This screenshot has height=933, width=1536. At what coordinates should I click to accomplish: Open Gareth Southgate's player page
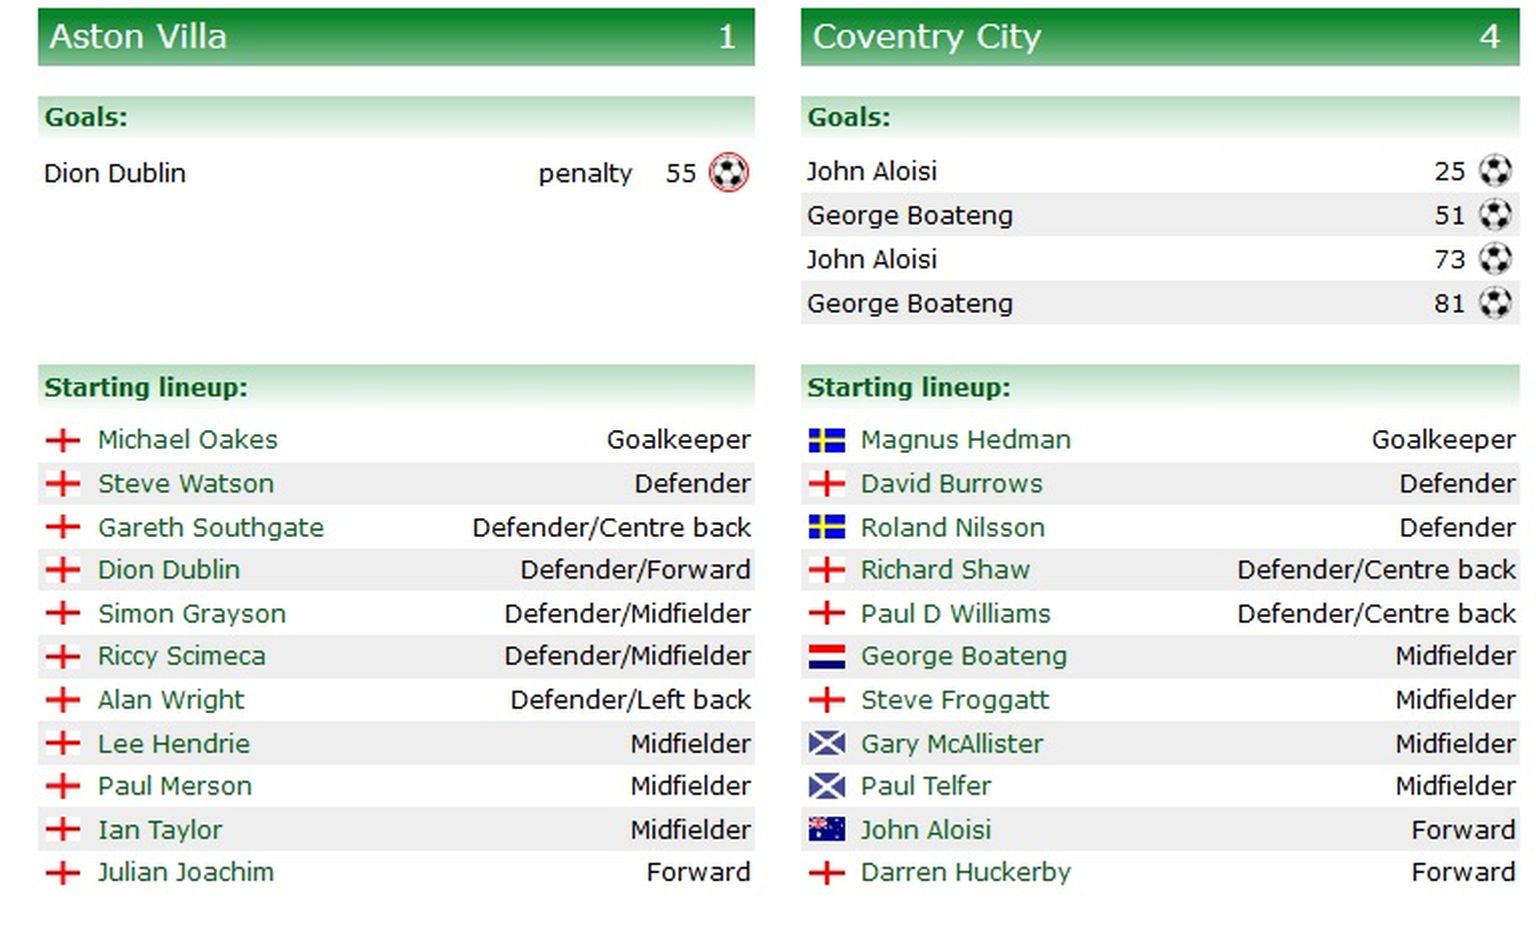210,527
